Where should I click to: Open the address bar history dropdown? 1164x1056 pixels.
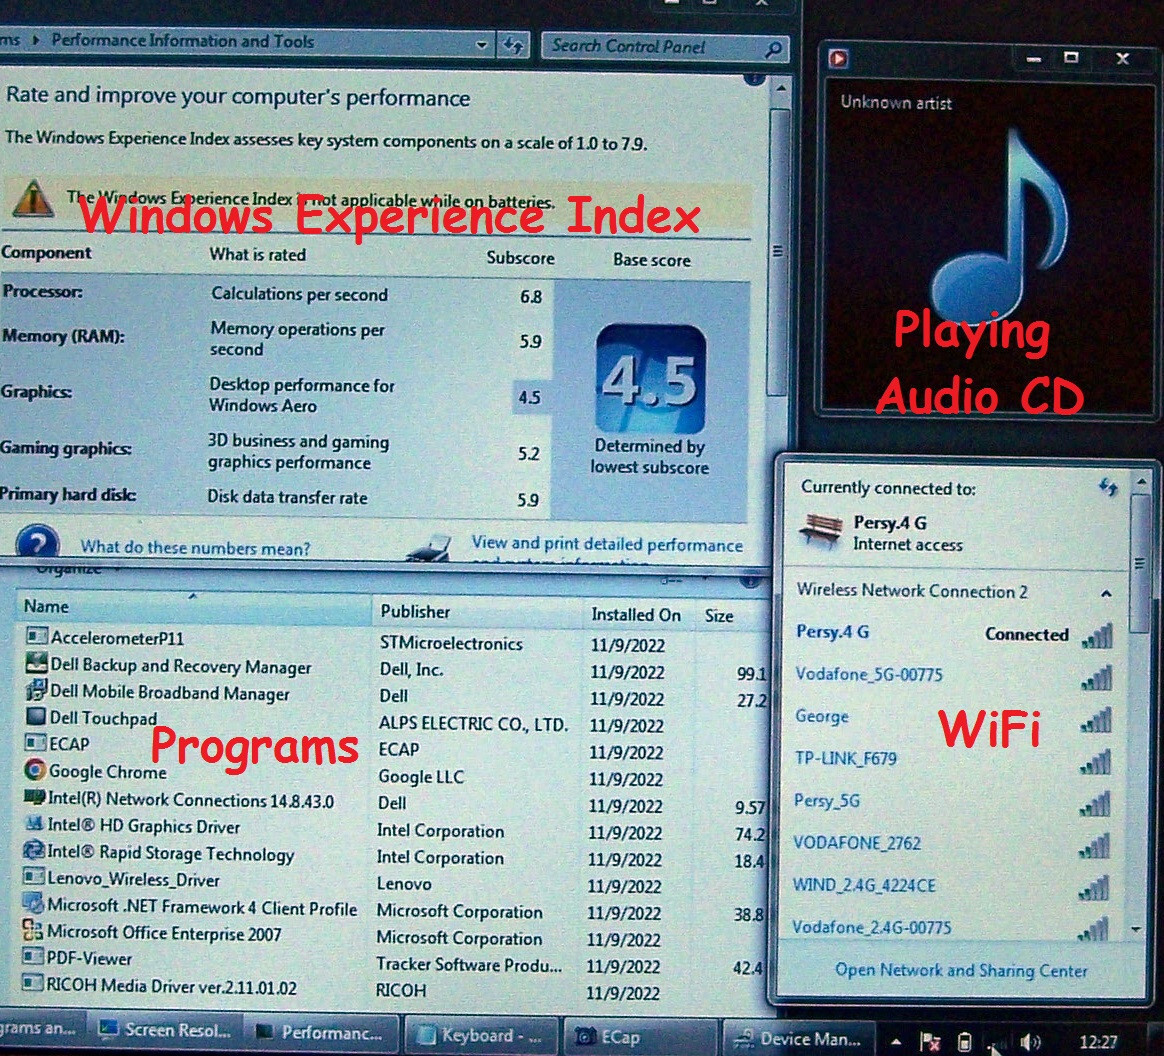point(481,45)
